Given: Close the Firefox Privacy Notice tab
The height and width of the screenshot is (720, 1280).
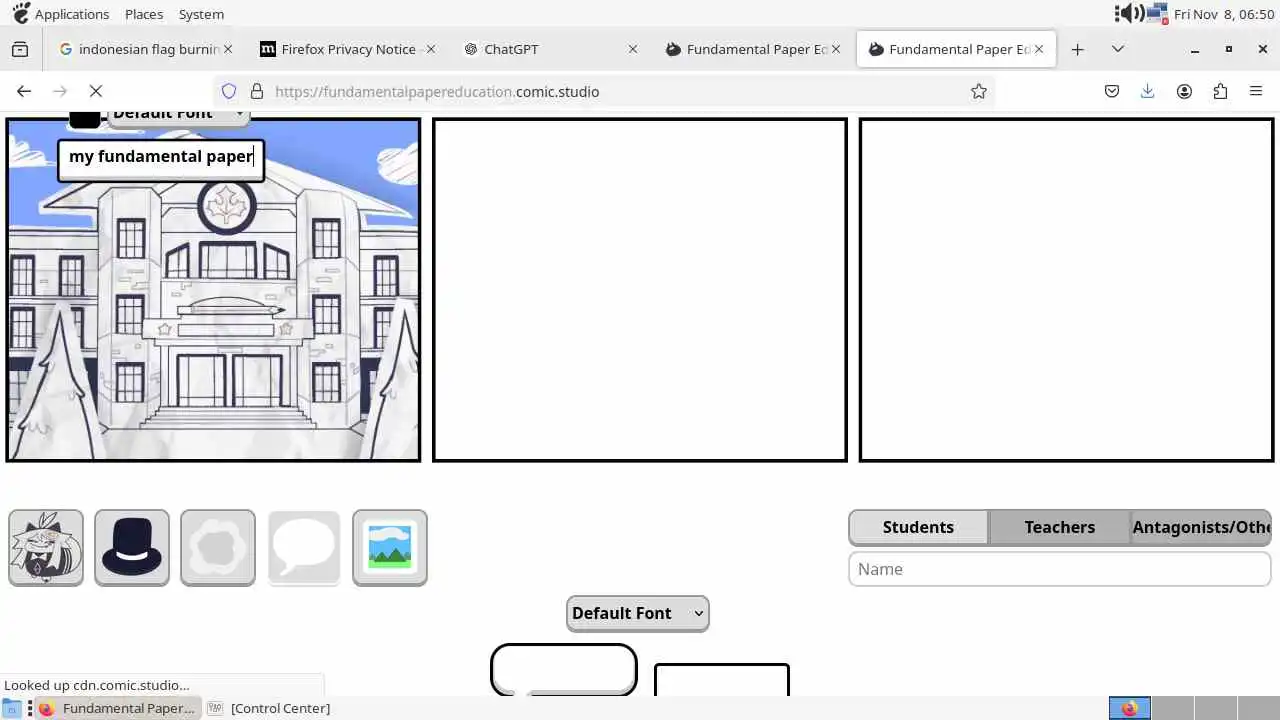Looking at the screenshot, I should [430, 49].
